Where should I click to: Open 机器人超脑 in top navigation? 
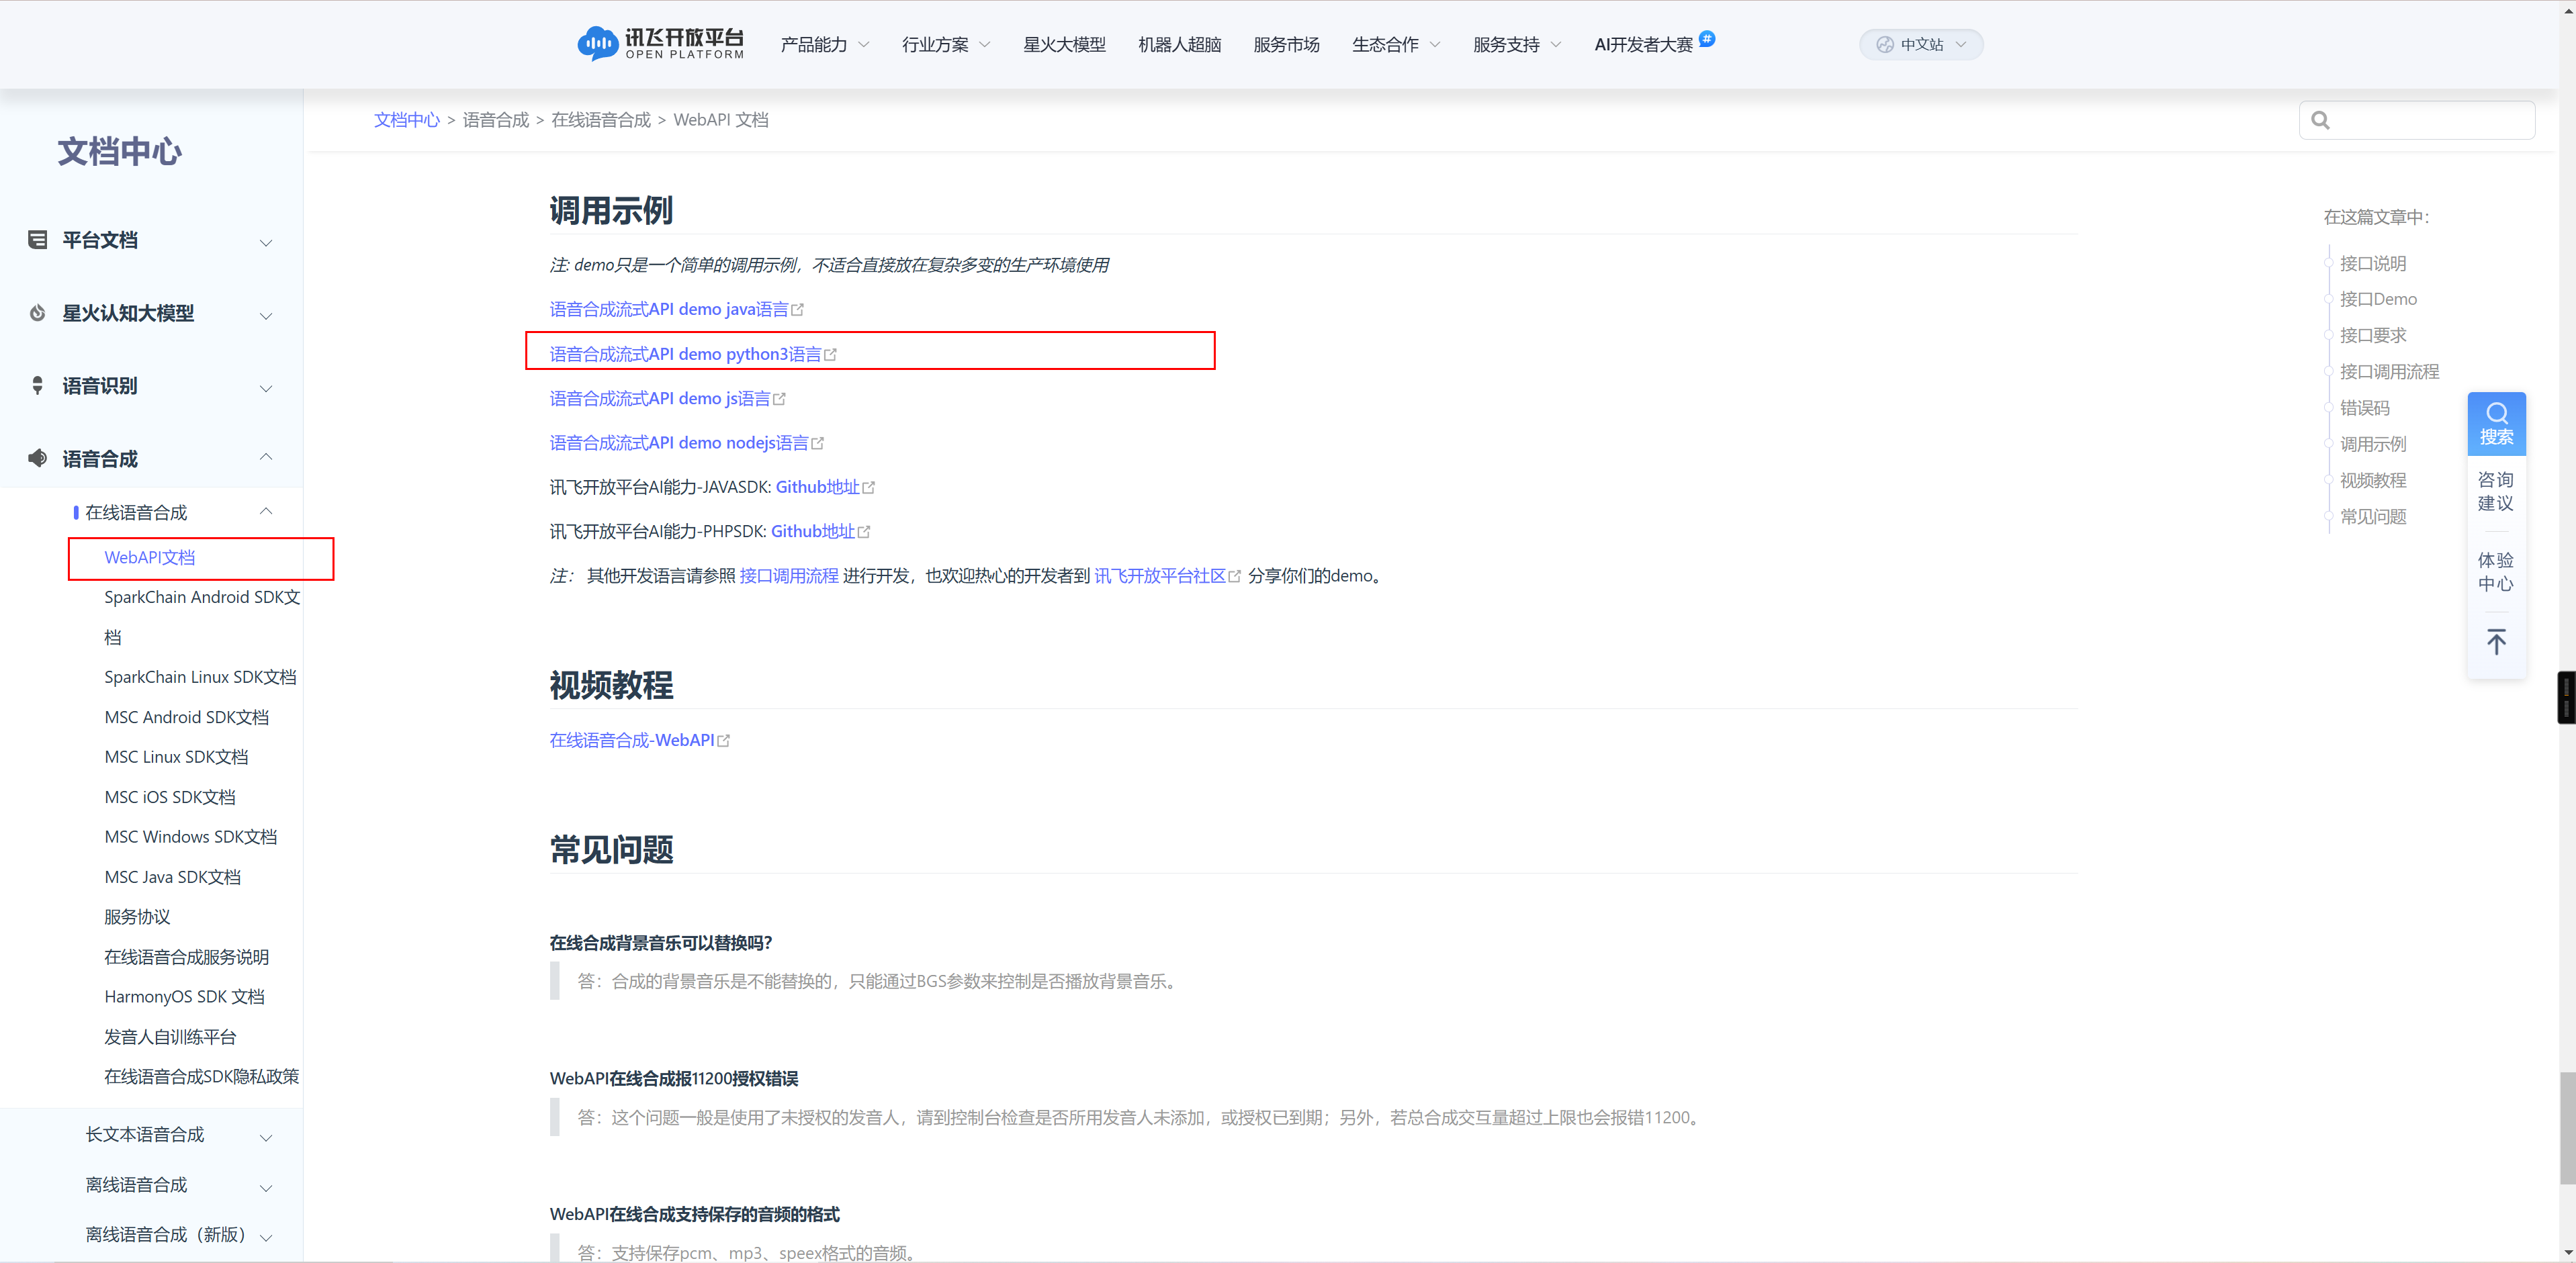(1180, 45)
